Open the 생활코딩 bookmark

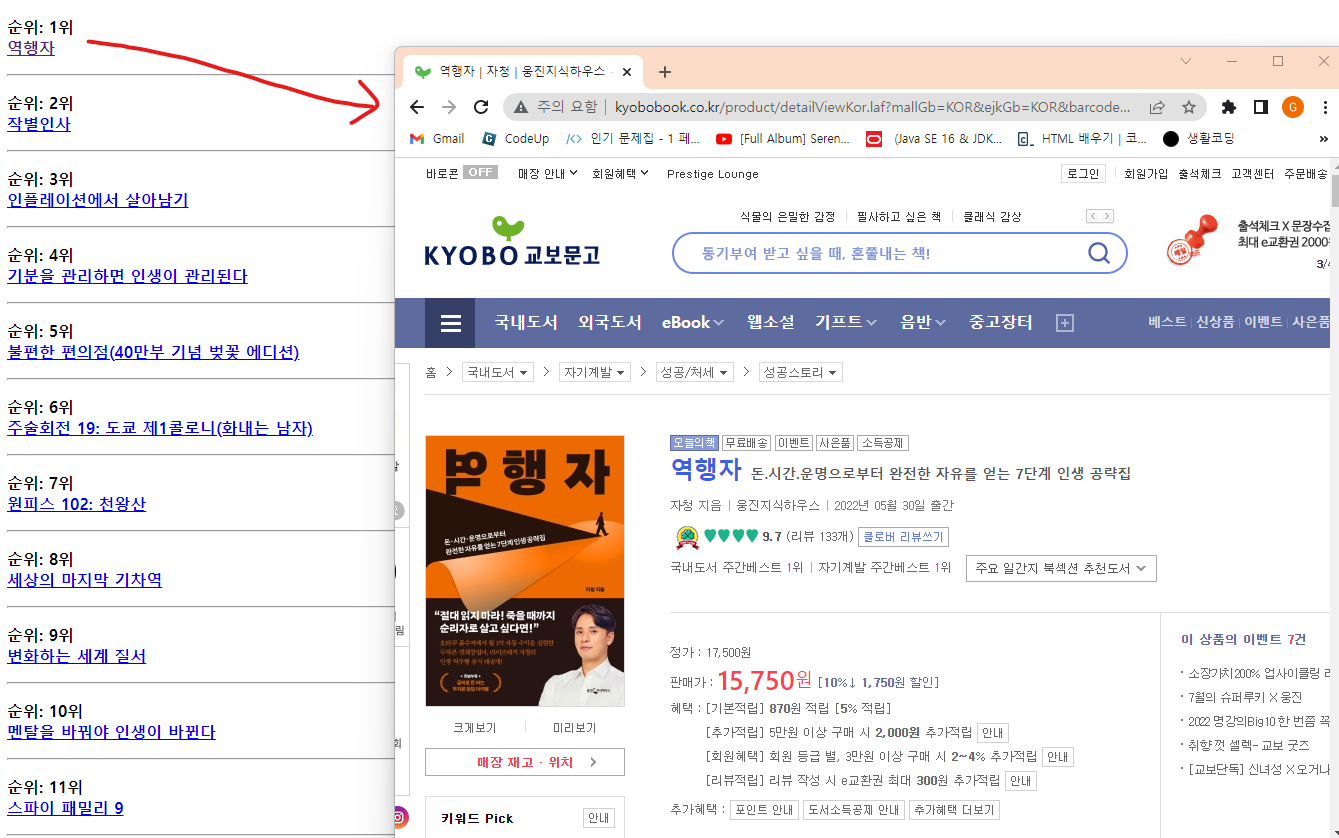(x=1198, y=139)
